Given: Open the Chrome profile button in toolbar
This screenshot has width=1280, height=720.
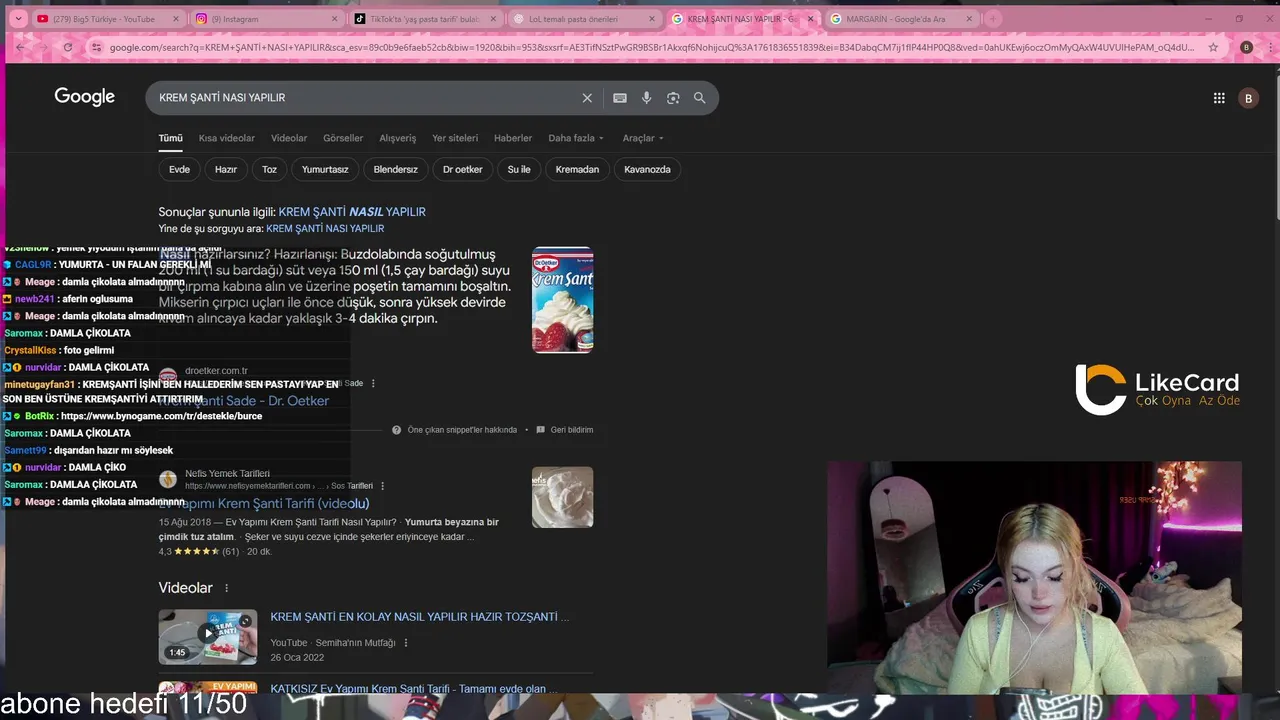Looking at the screenshot, I should (x=1246, y=47).
